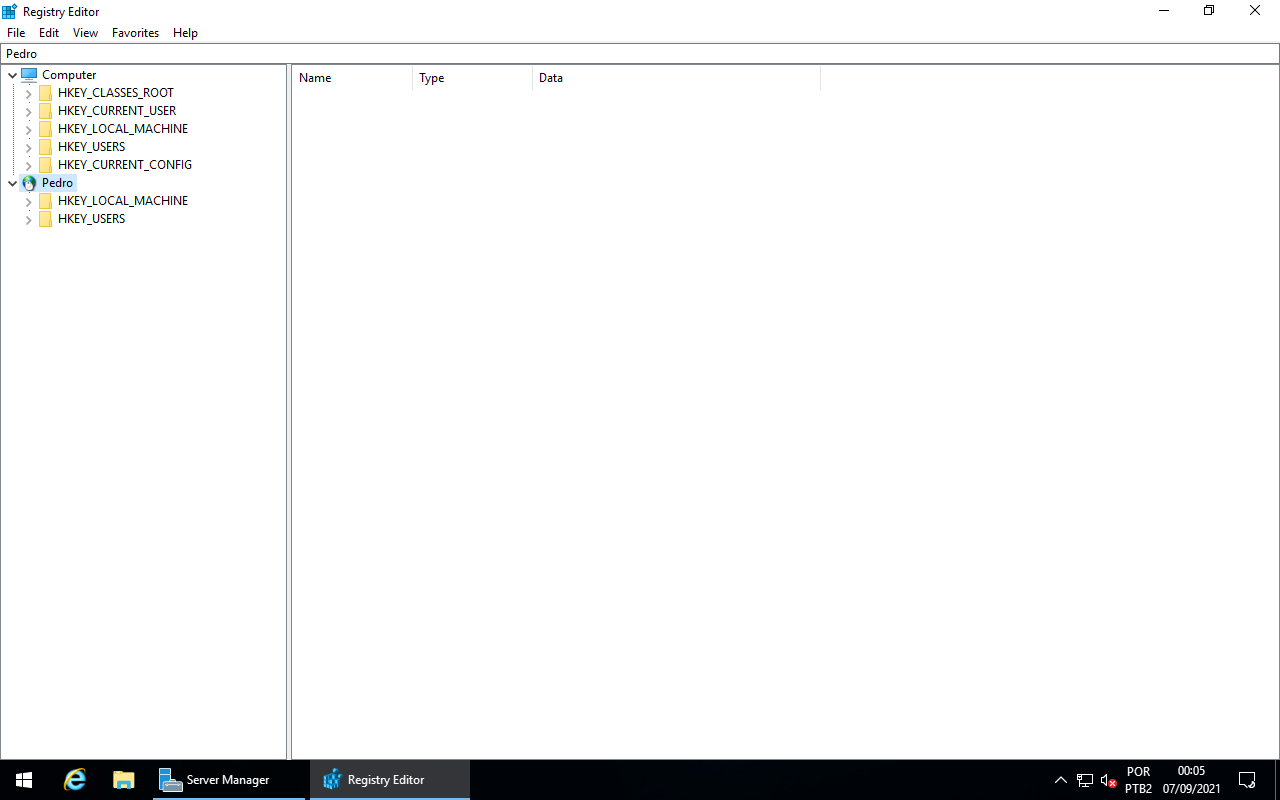
Task: Click the network status tray icon
Action: click(x=1084, y=779)
